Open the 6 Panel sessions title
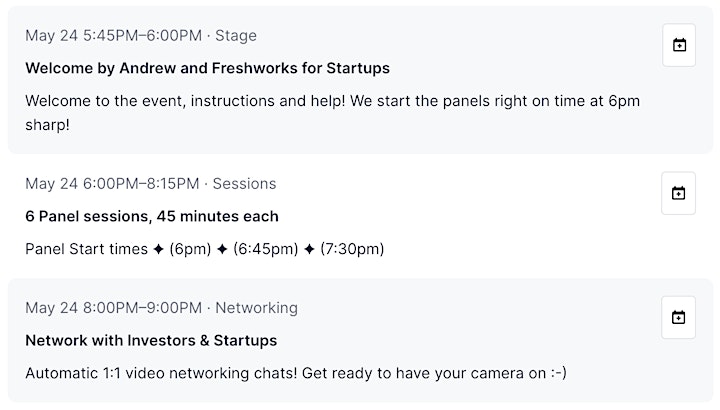The height and width of the screenshot is (410, 720). [152, 216]
